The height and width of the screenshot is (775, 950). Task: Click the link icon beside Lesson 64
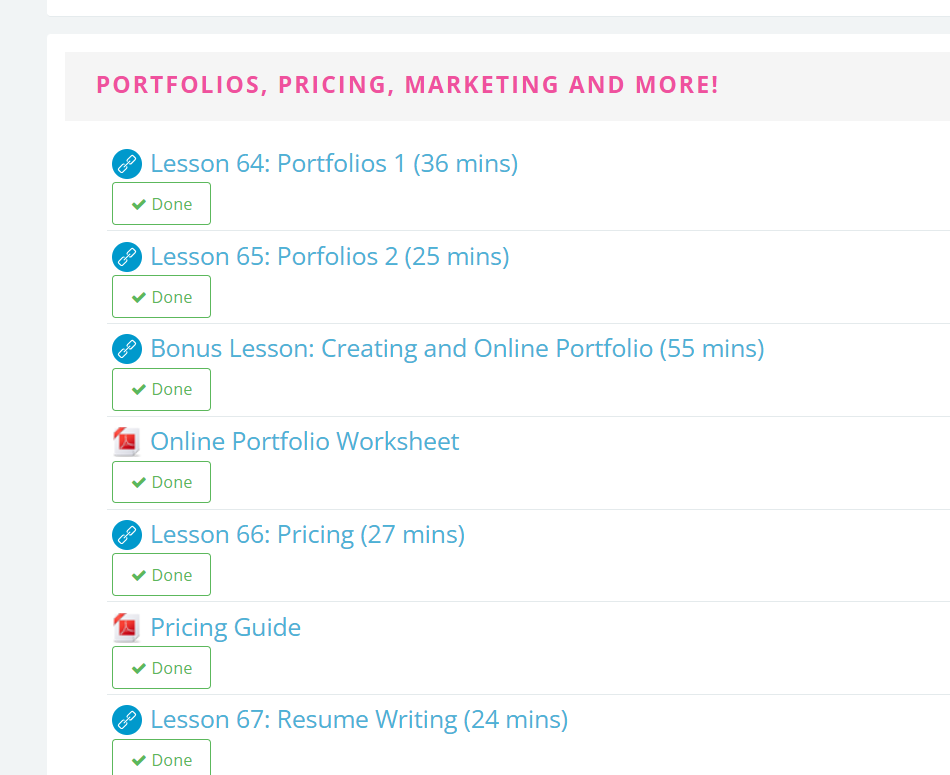coord(127,164)
